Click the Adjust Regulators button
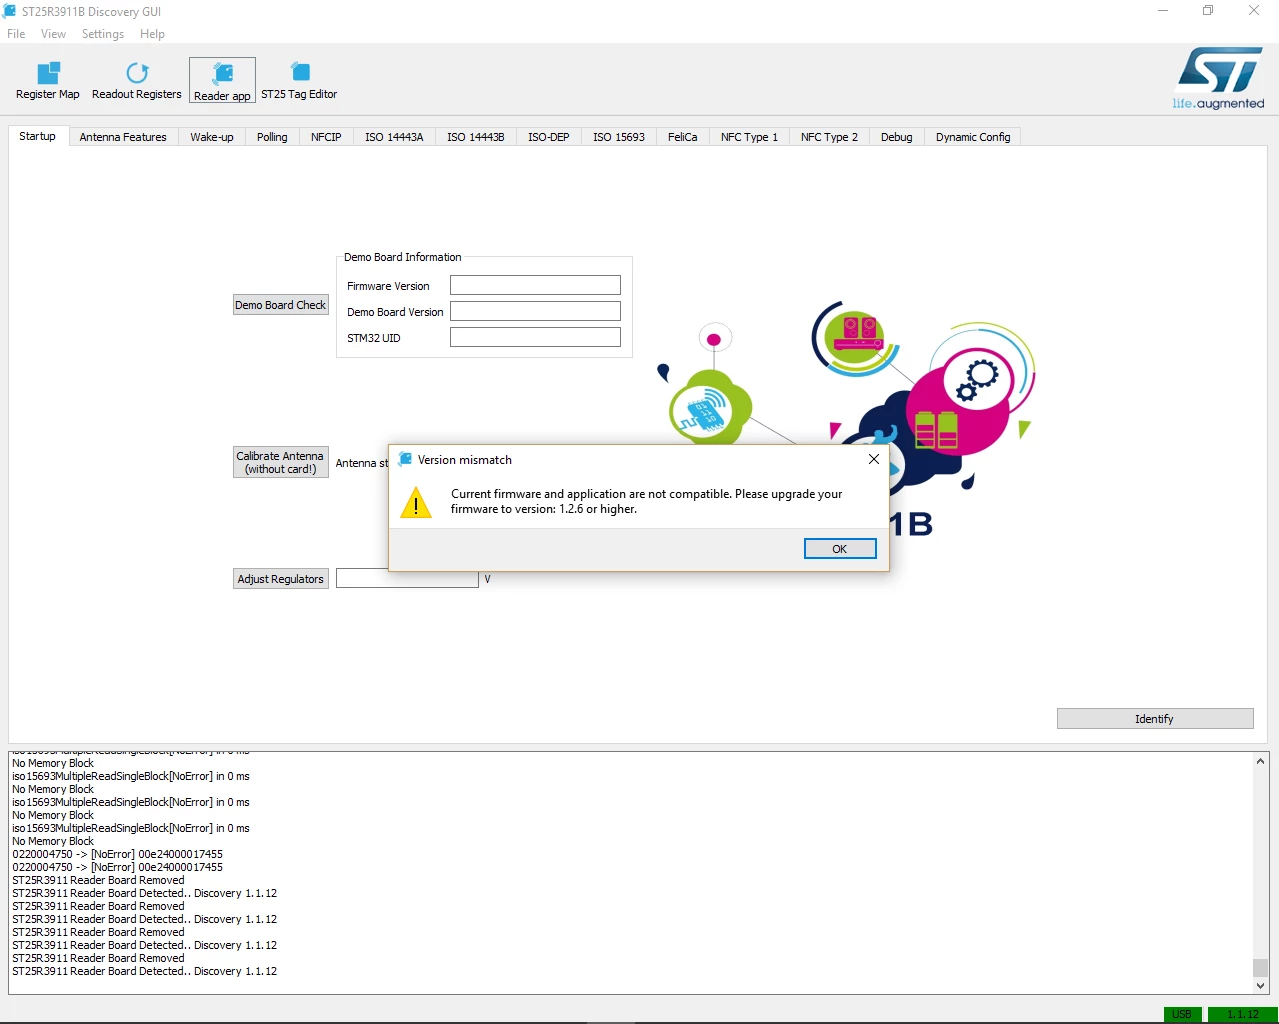Viewport: 1279px width, 1024px height. (x=281, y=579)
